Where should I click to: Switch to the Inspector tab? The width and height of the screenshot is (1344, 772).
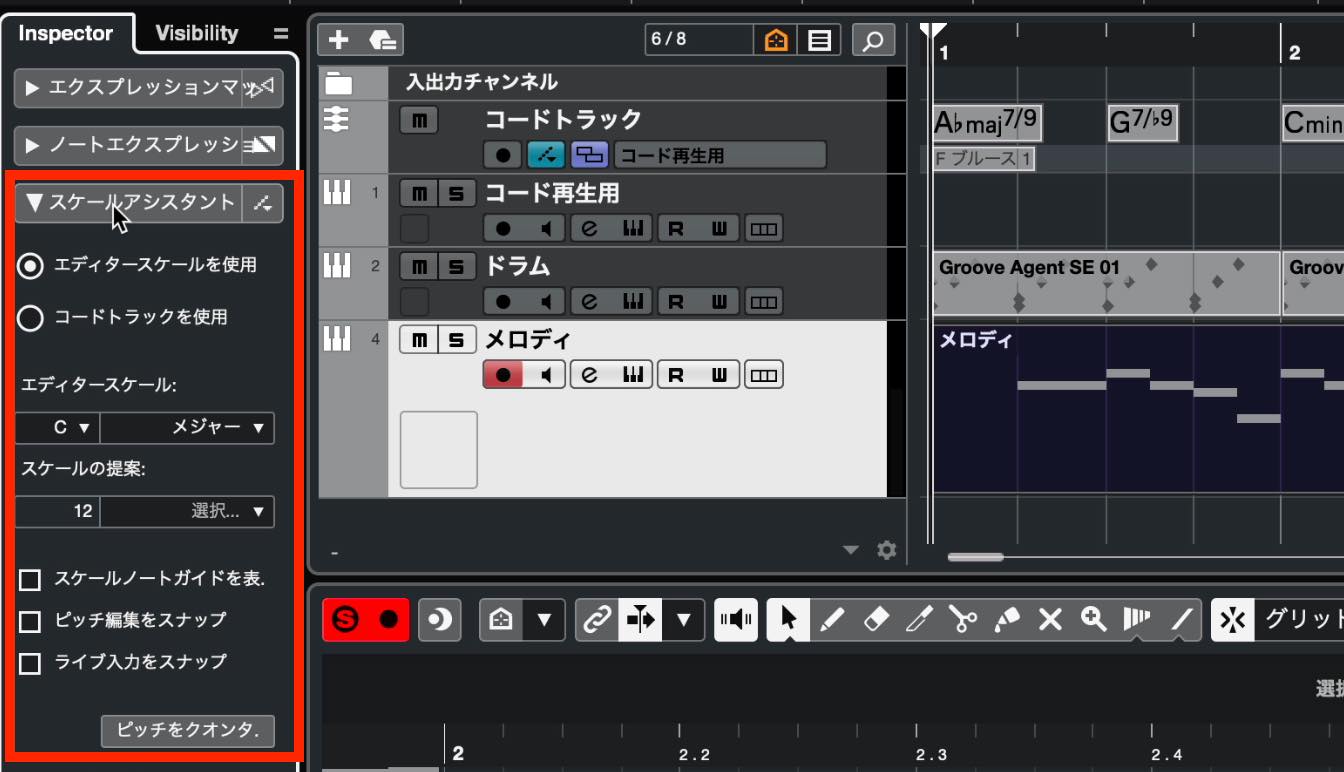point(66,33)
